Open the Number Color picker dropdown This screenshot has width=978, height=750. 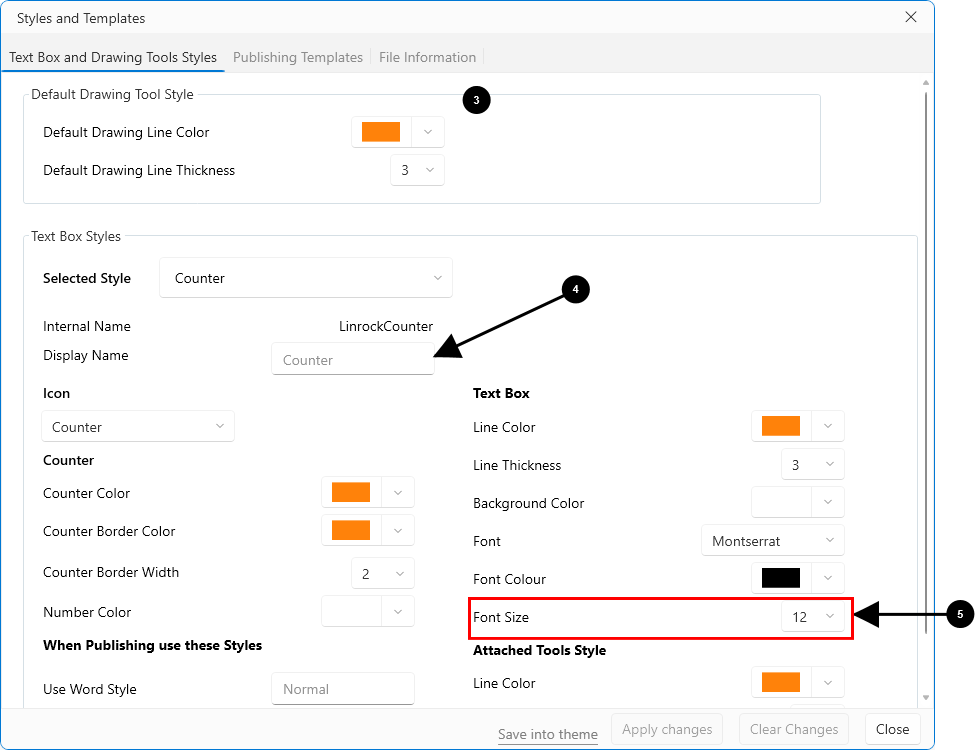[x=398, y=612]
